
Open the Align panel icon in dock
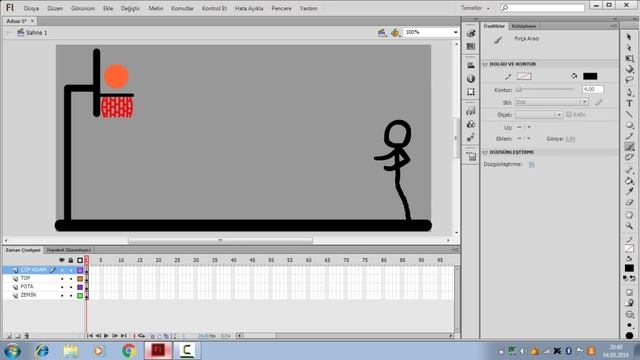(x=471, y=65)
